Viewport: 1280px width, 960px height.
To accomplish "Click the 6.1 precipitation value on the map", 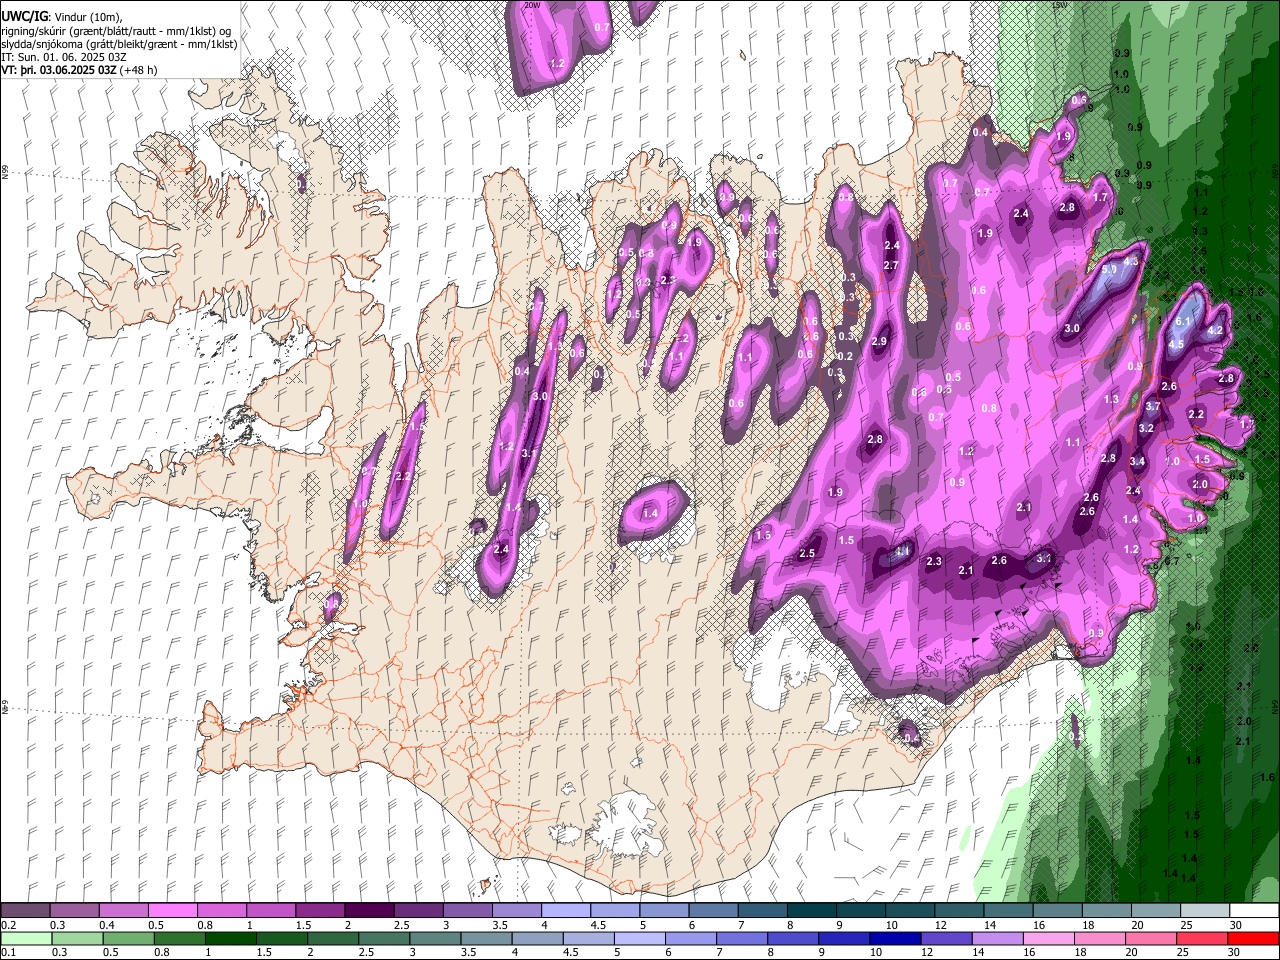I will [x=1183, y=321].
